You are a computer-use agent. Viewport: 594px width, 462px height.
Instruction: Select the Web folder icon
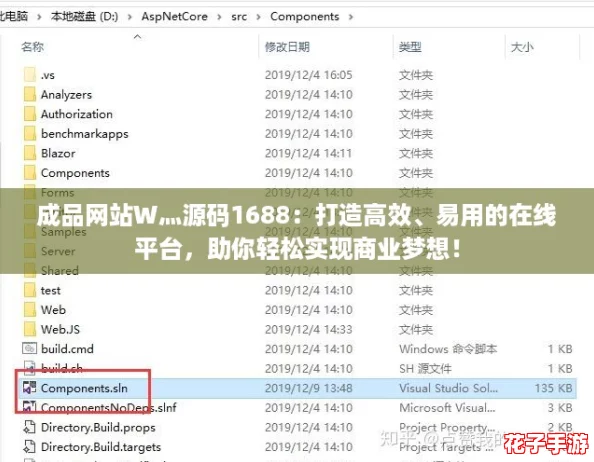point(30,310)
